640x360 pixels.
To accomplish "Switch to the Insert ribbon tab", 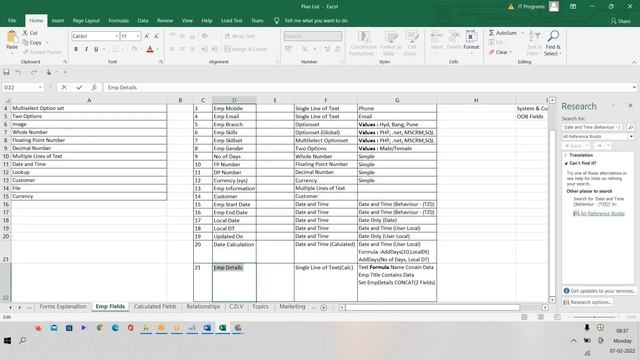I will [x=58, y=20].
